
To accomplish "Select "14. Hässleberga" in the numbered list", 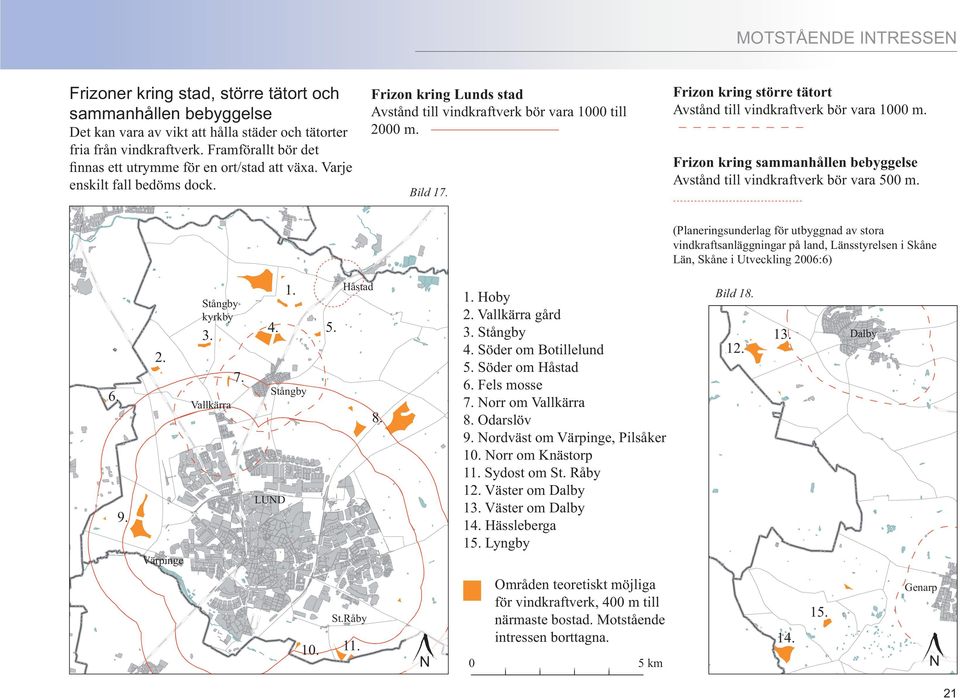I will click(x=510, y=525).
